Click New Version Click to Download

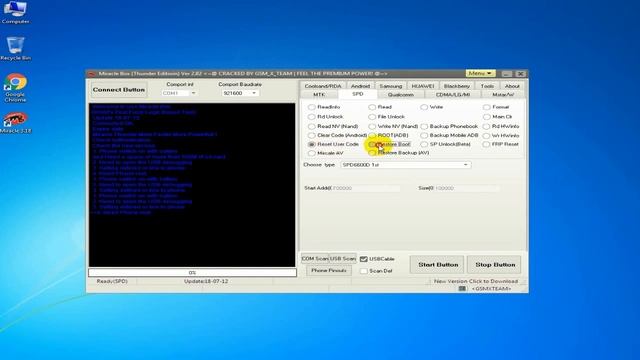pos(476,281)
